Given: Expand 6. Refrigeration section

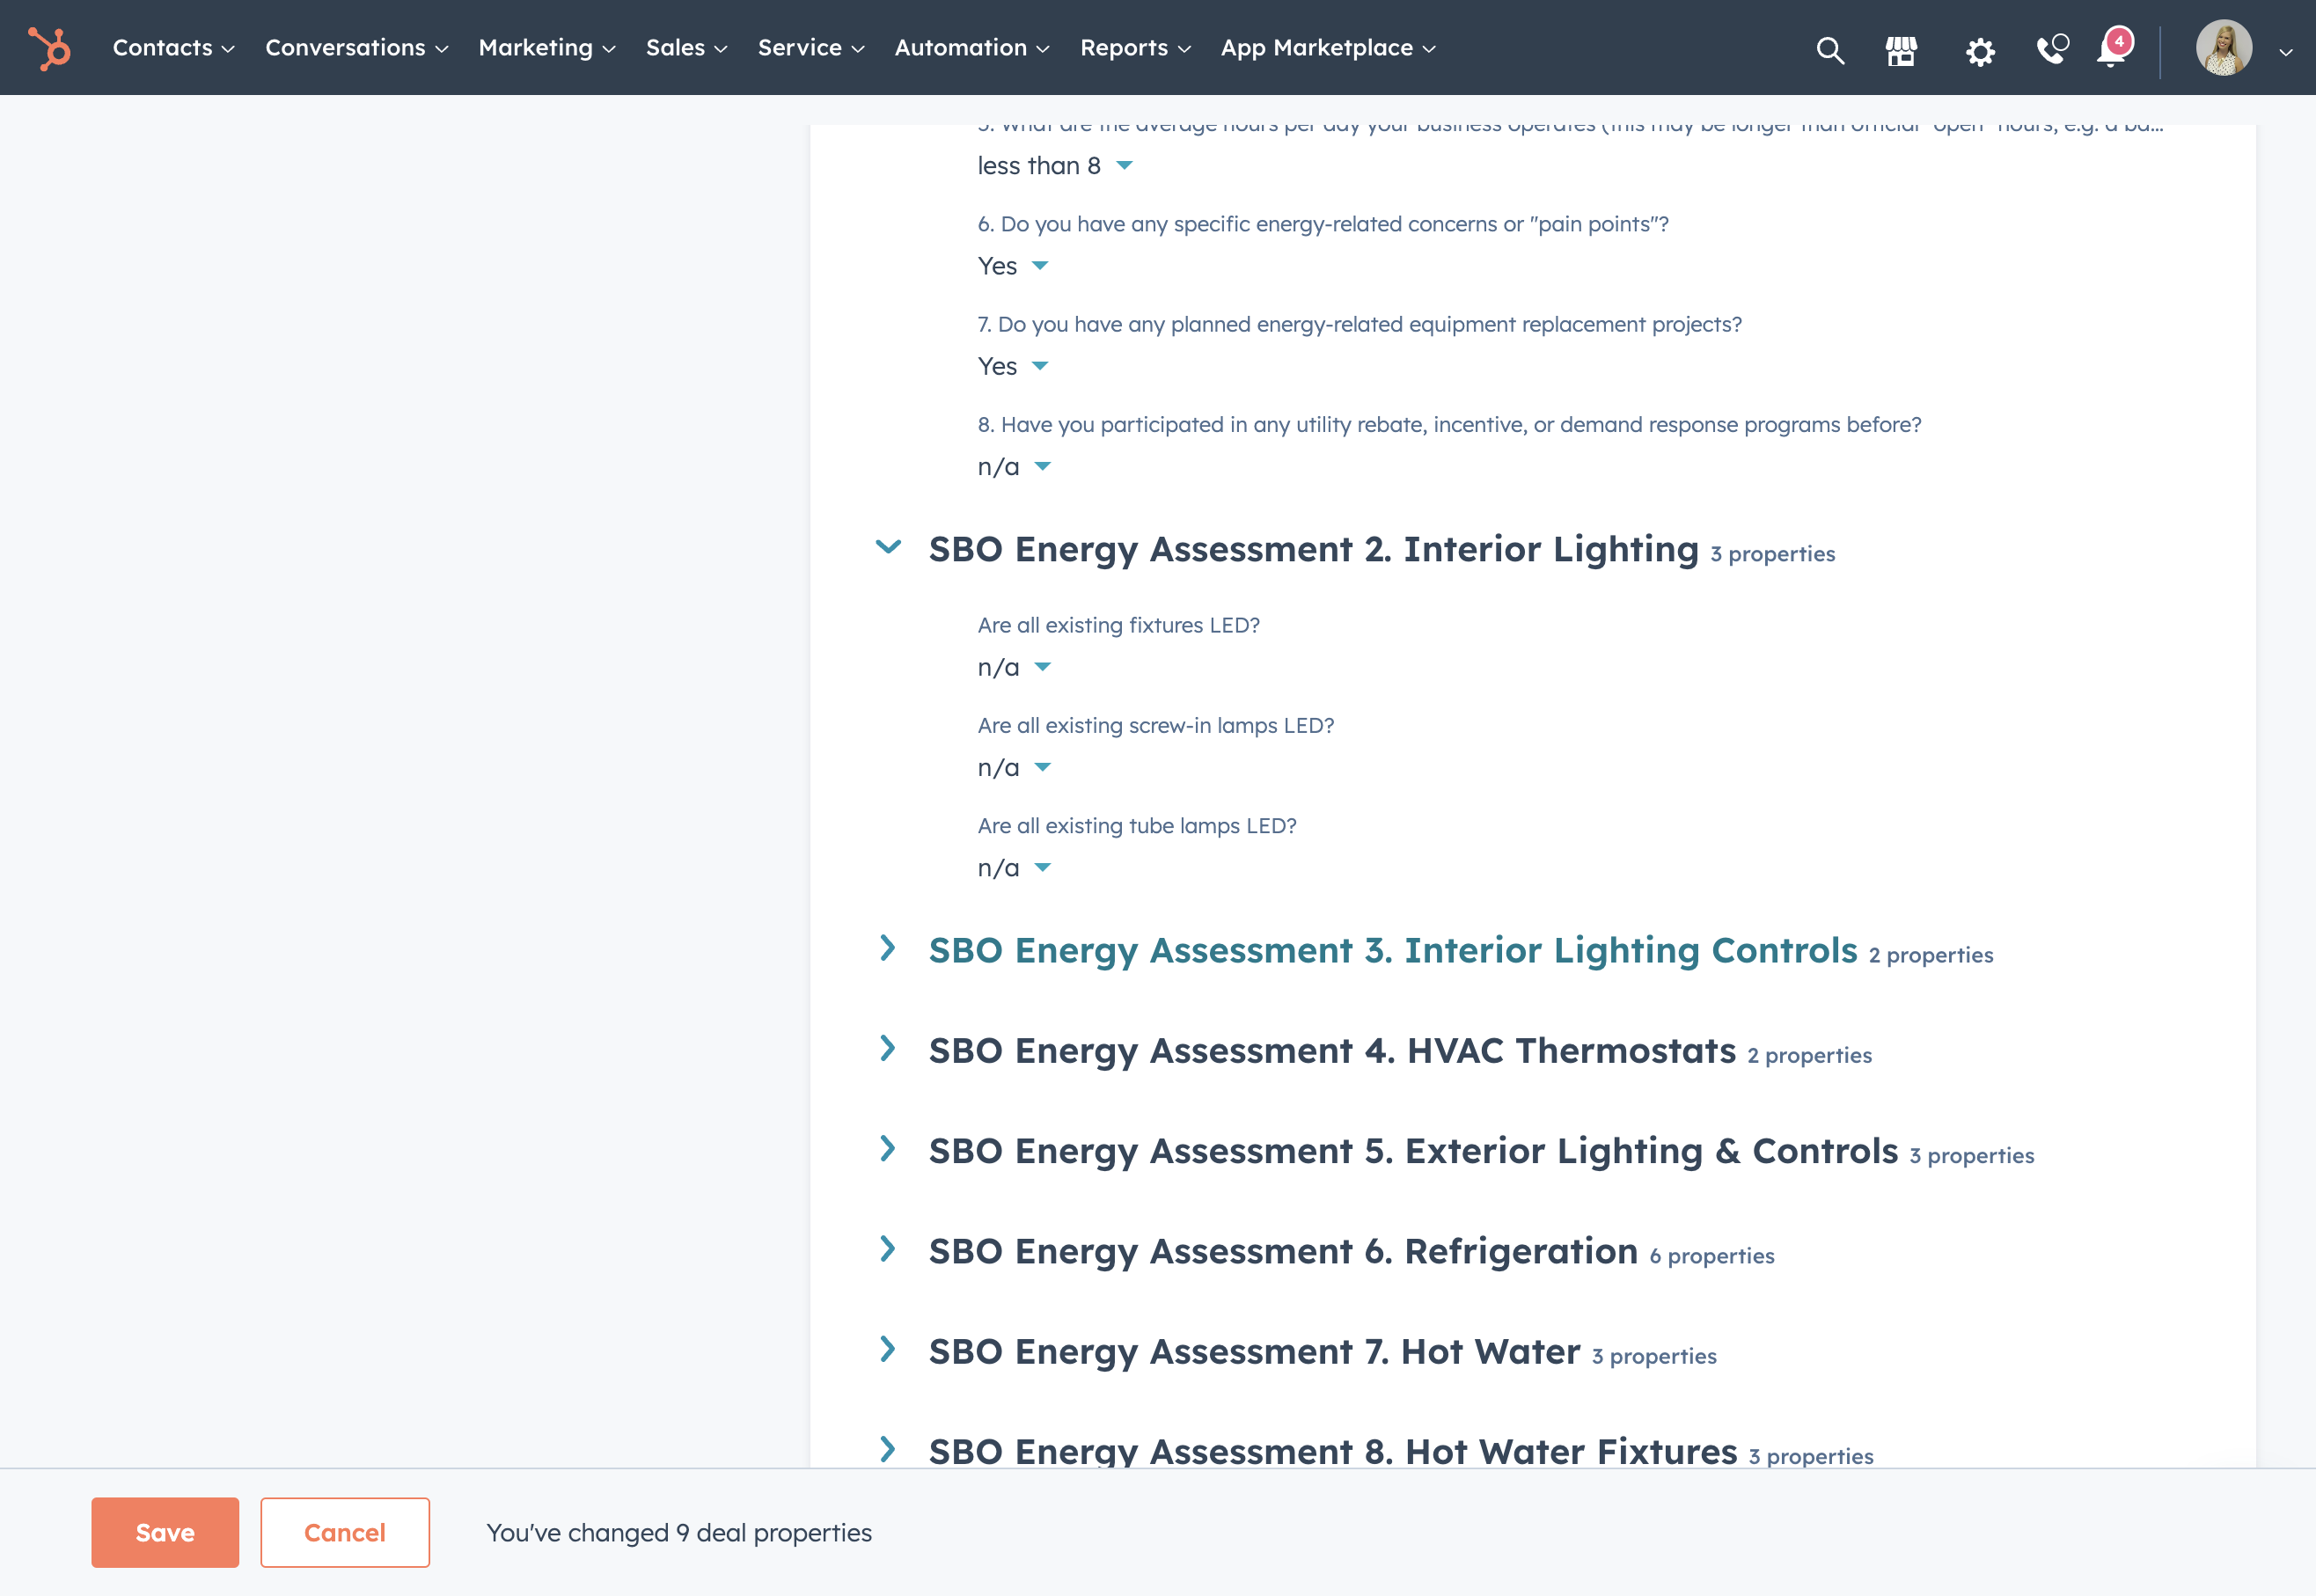Looking at the screenshot, I should pyautogui.click(x=888, y=1249).
